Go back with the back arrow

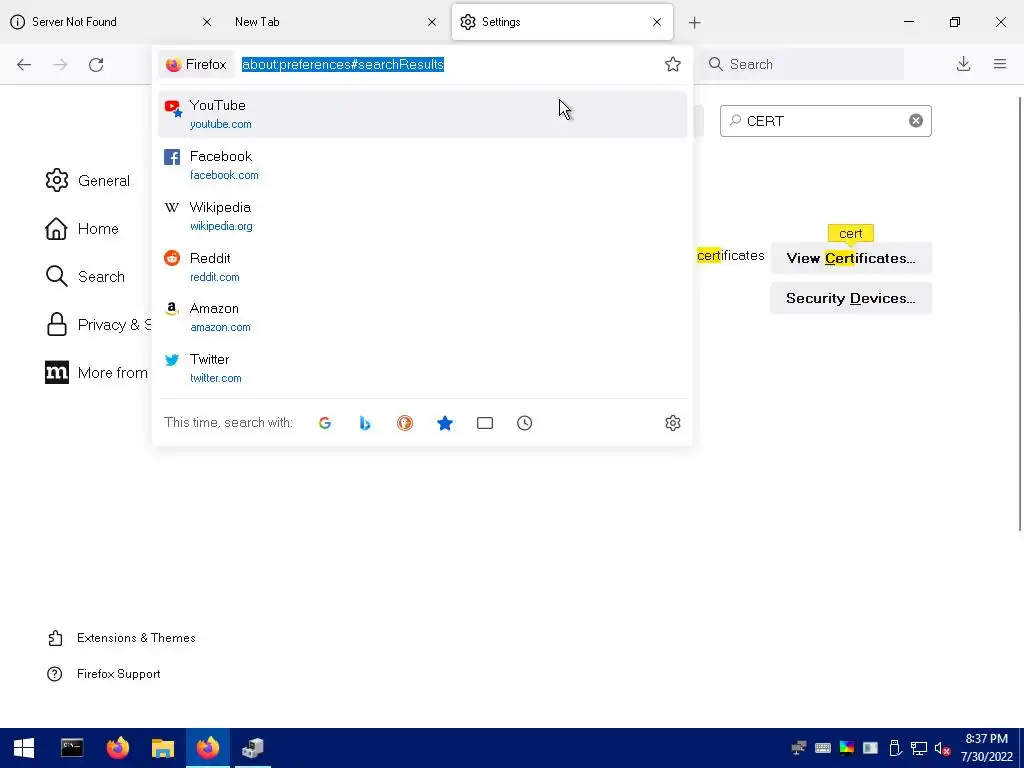(24, 64)
